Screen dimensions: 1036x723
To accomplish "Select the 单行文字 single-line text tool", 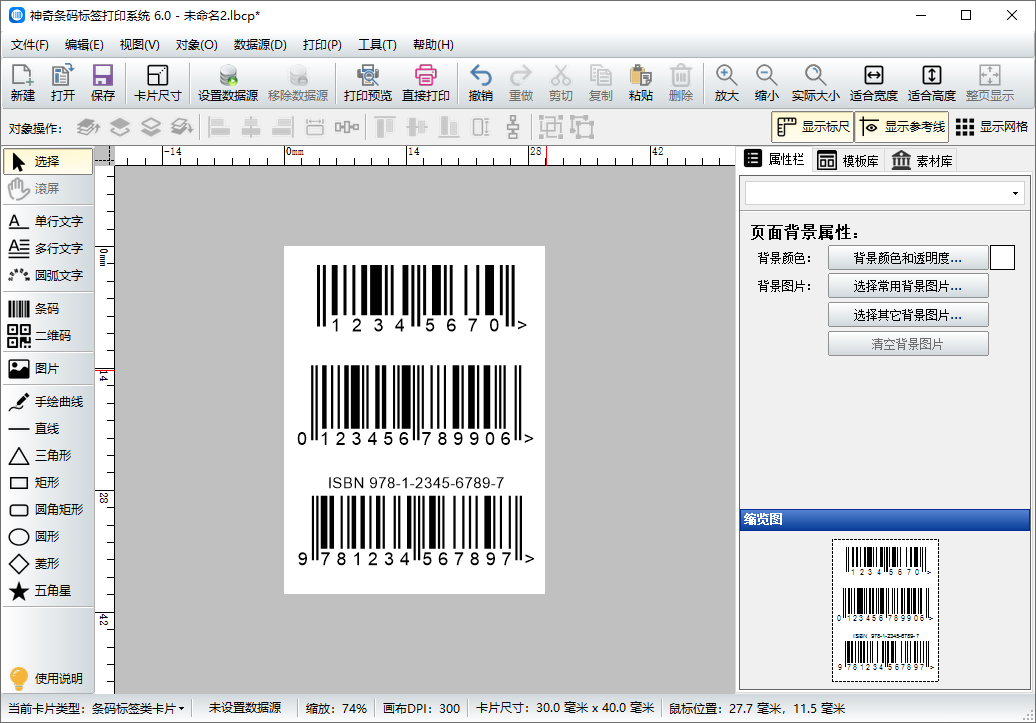I will [48, 221].
